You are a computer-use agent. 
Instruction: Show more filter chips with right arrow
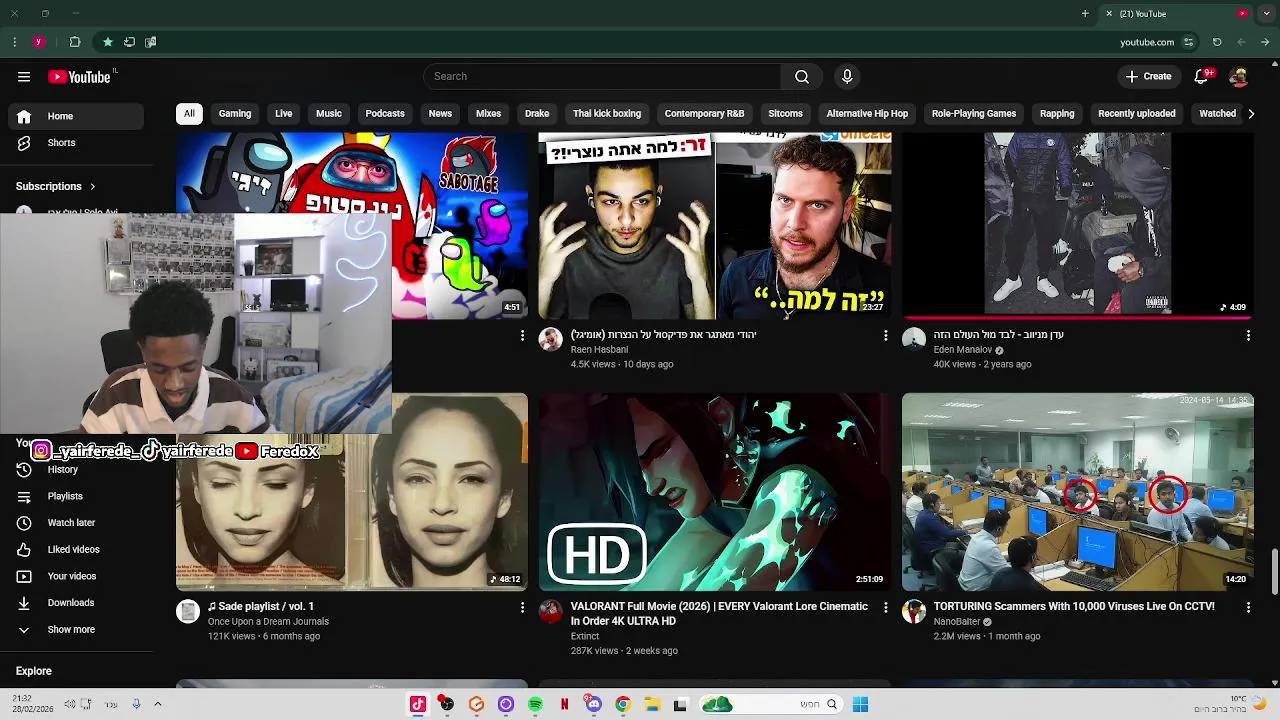1250,113
